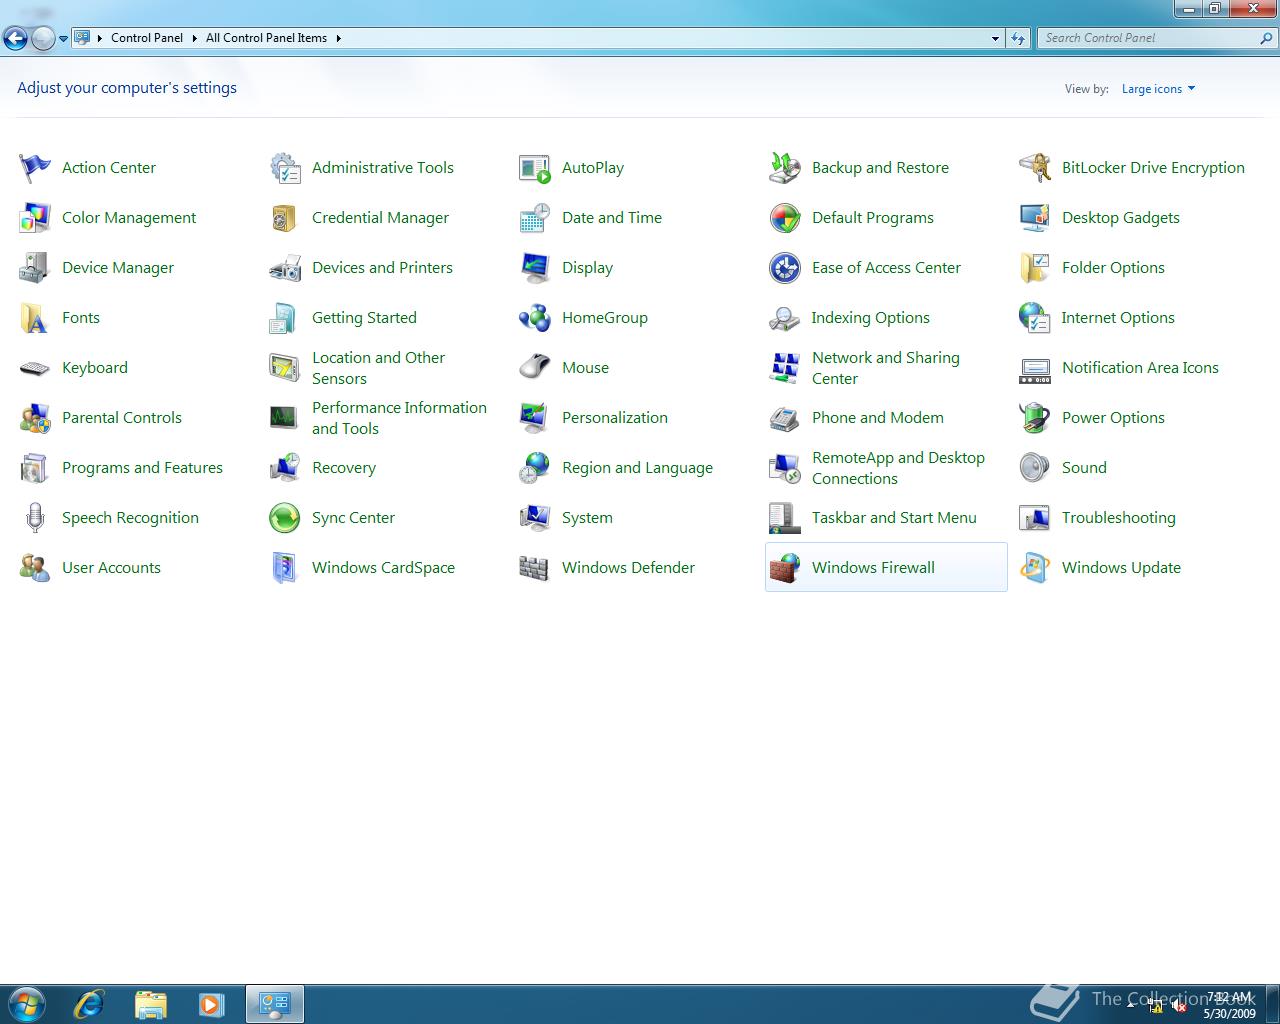Open the Speech Recognition microphone icon
The height and width of the screenshot is (1024, 1280).
(x=35, y=518)
